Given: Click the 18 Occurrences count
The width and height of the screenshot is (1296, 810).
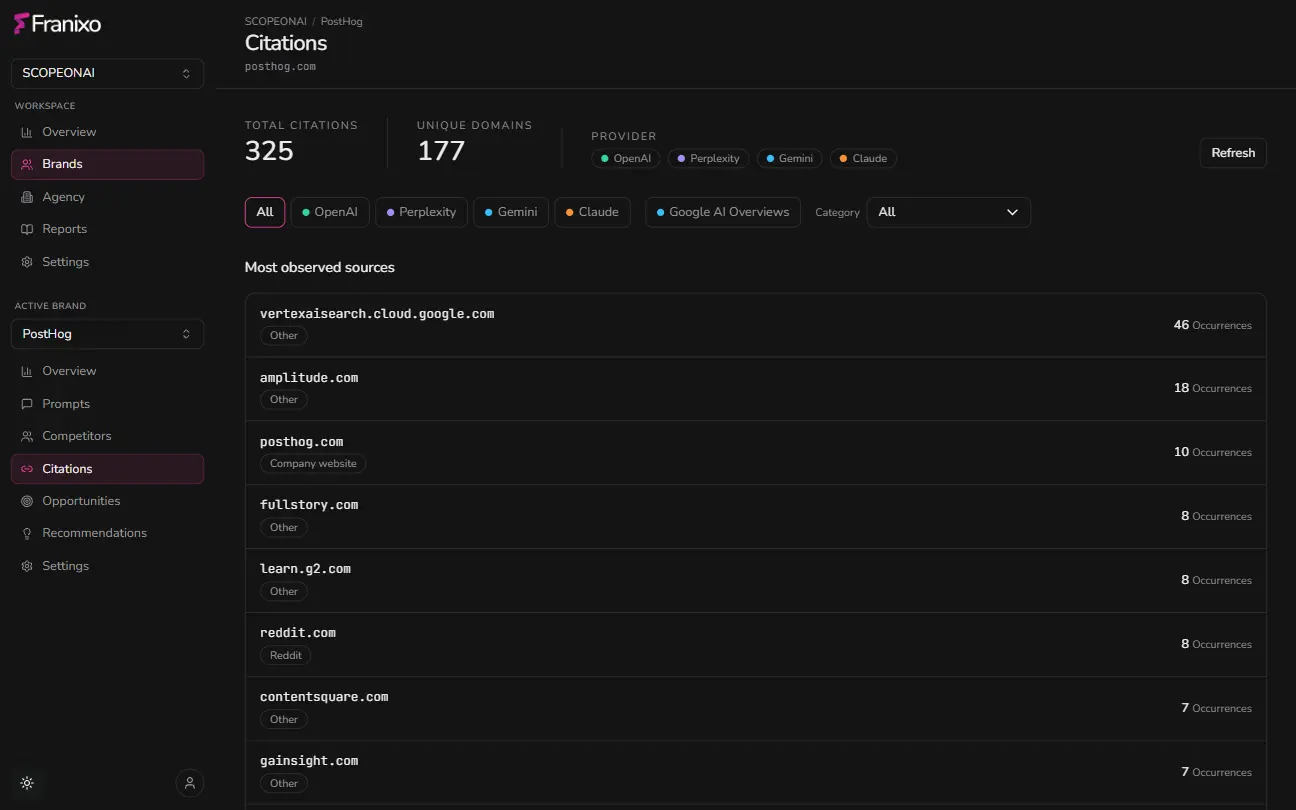Looking at the screenshot, I should click(x=1212, y=388).
